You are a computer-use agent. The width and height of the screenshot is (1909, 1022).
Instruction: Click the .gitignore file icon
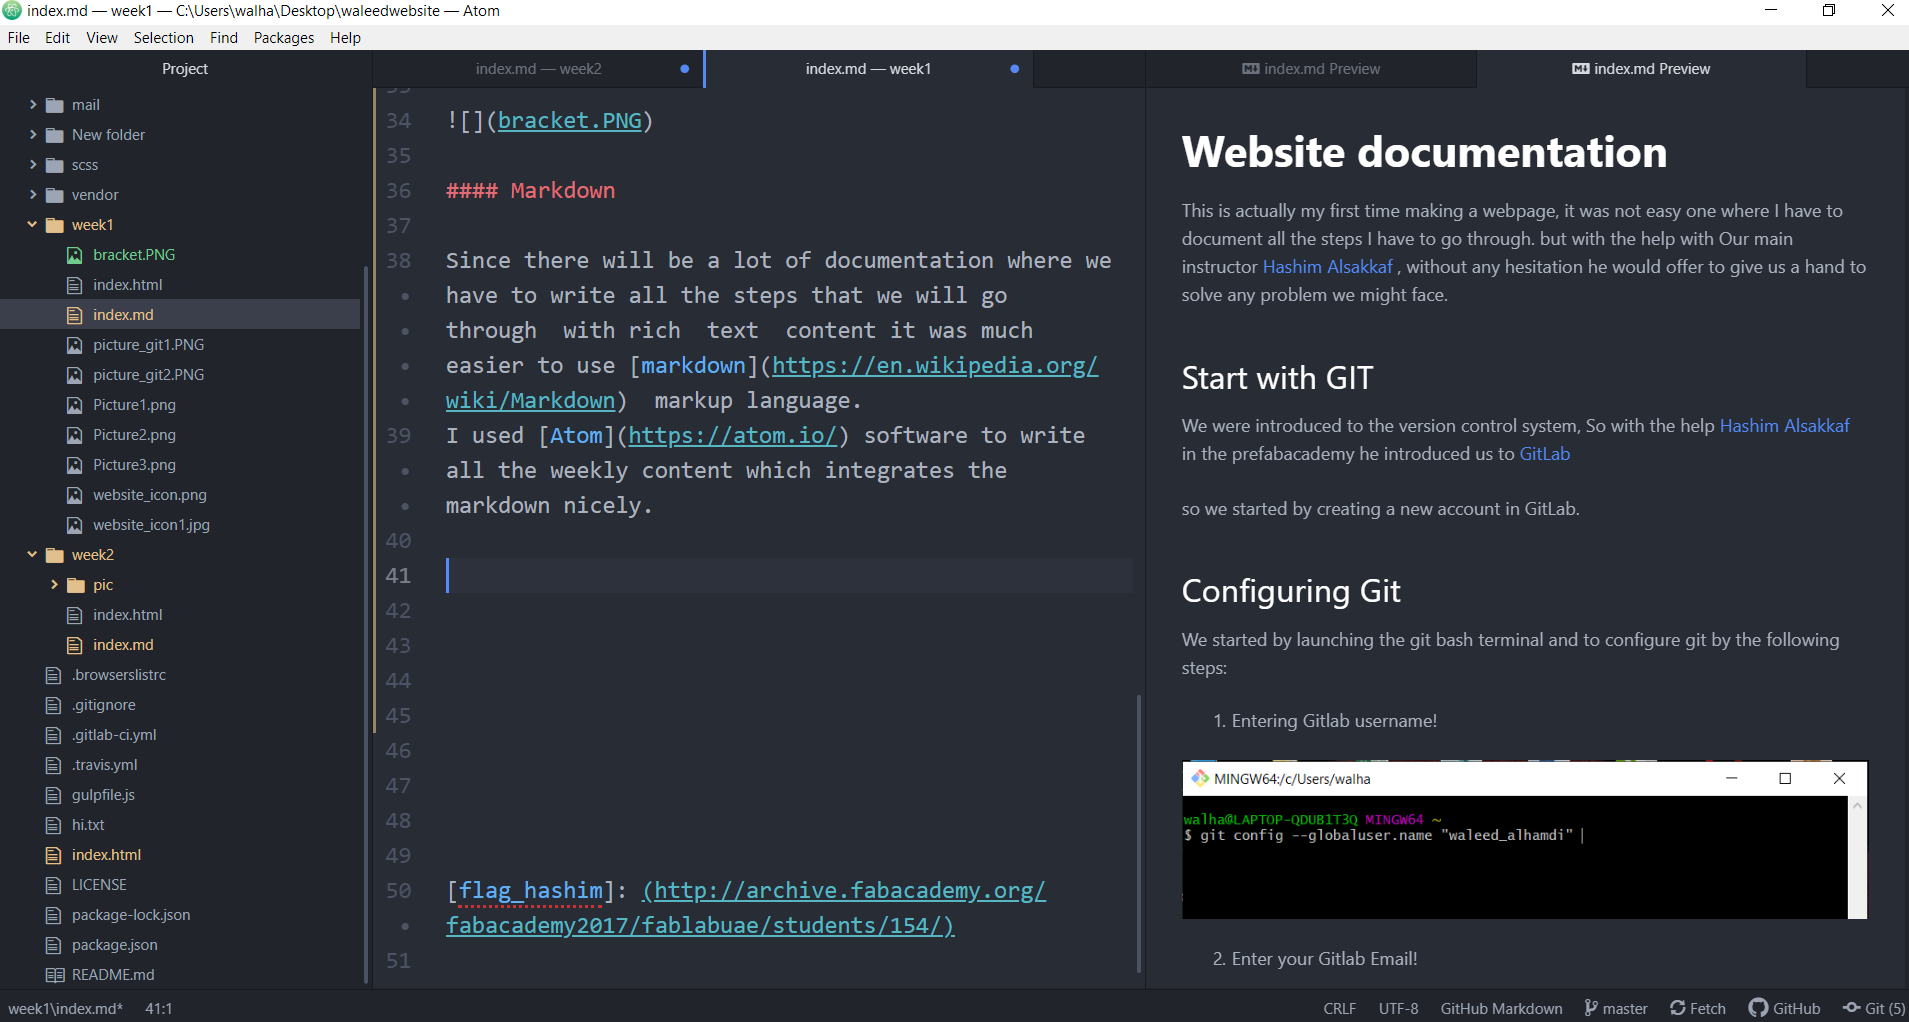(54, 705)
